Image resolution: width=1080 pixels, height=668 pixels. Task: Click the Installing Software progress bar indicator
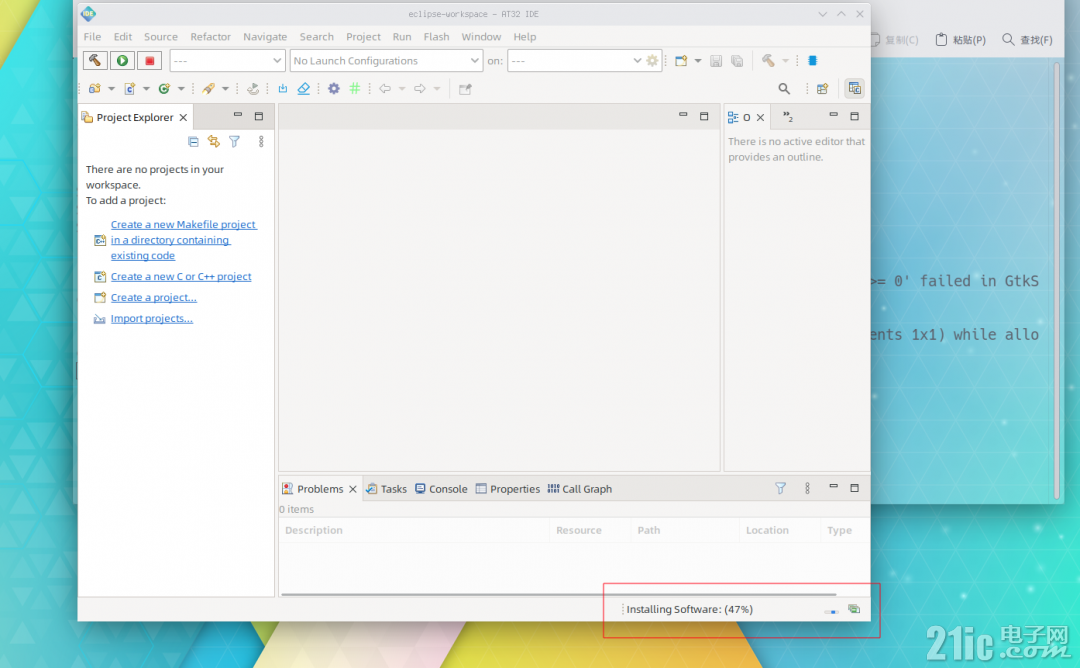(x=831, y=611)
